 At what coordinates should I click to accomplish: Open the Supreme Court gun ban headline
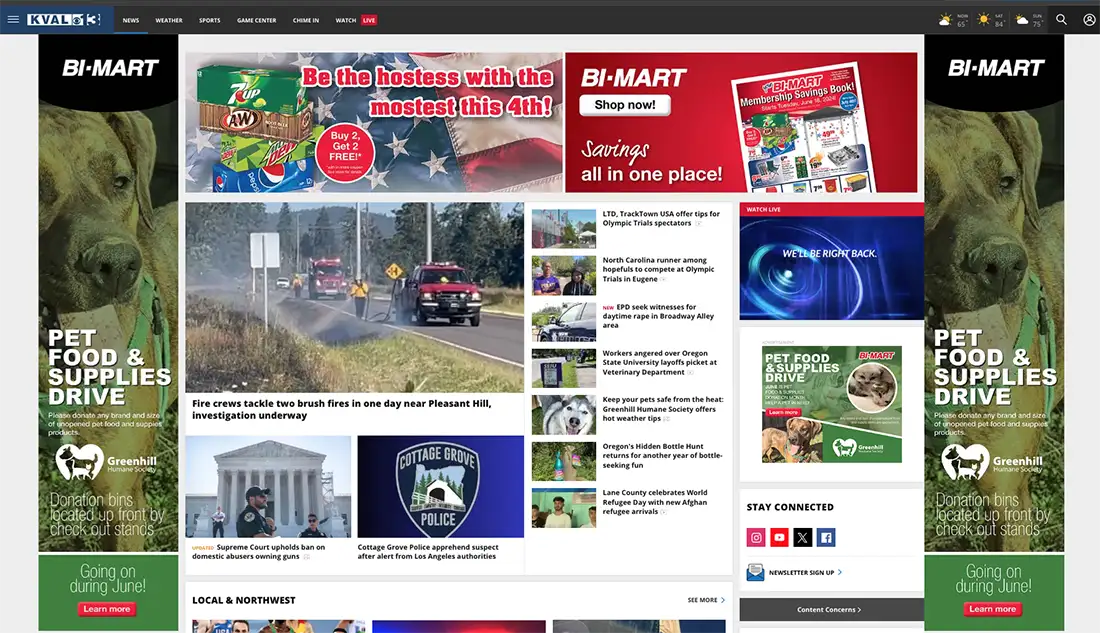(x=260, y=552)
